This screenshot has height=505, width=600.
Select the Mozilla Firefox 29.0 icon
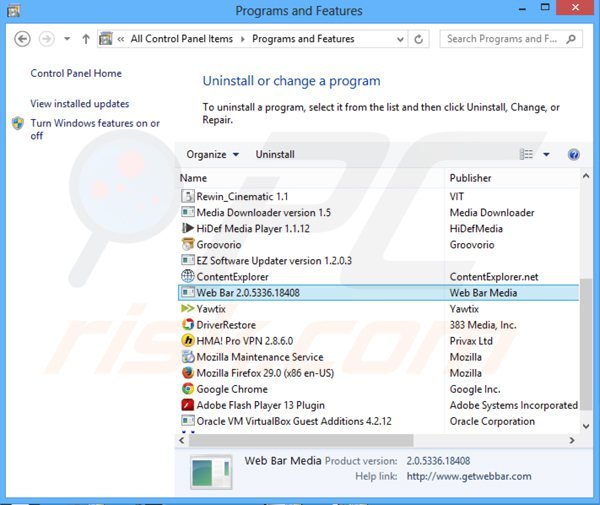pos(188,373)
